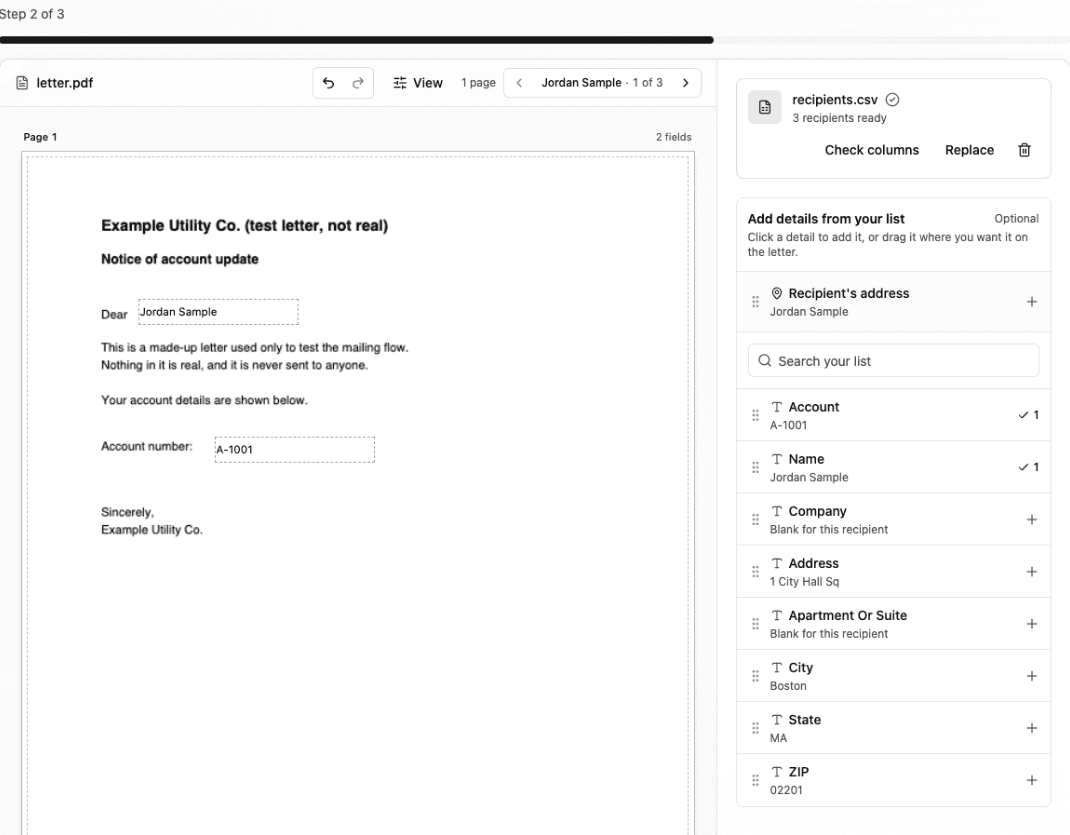Go to the next recipient

(686, 83)
